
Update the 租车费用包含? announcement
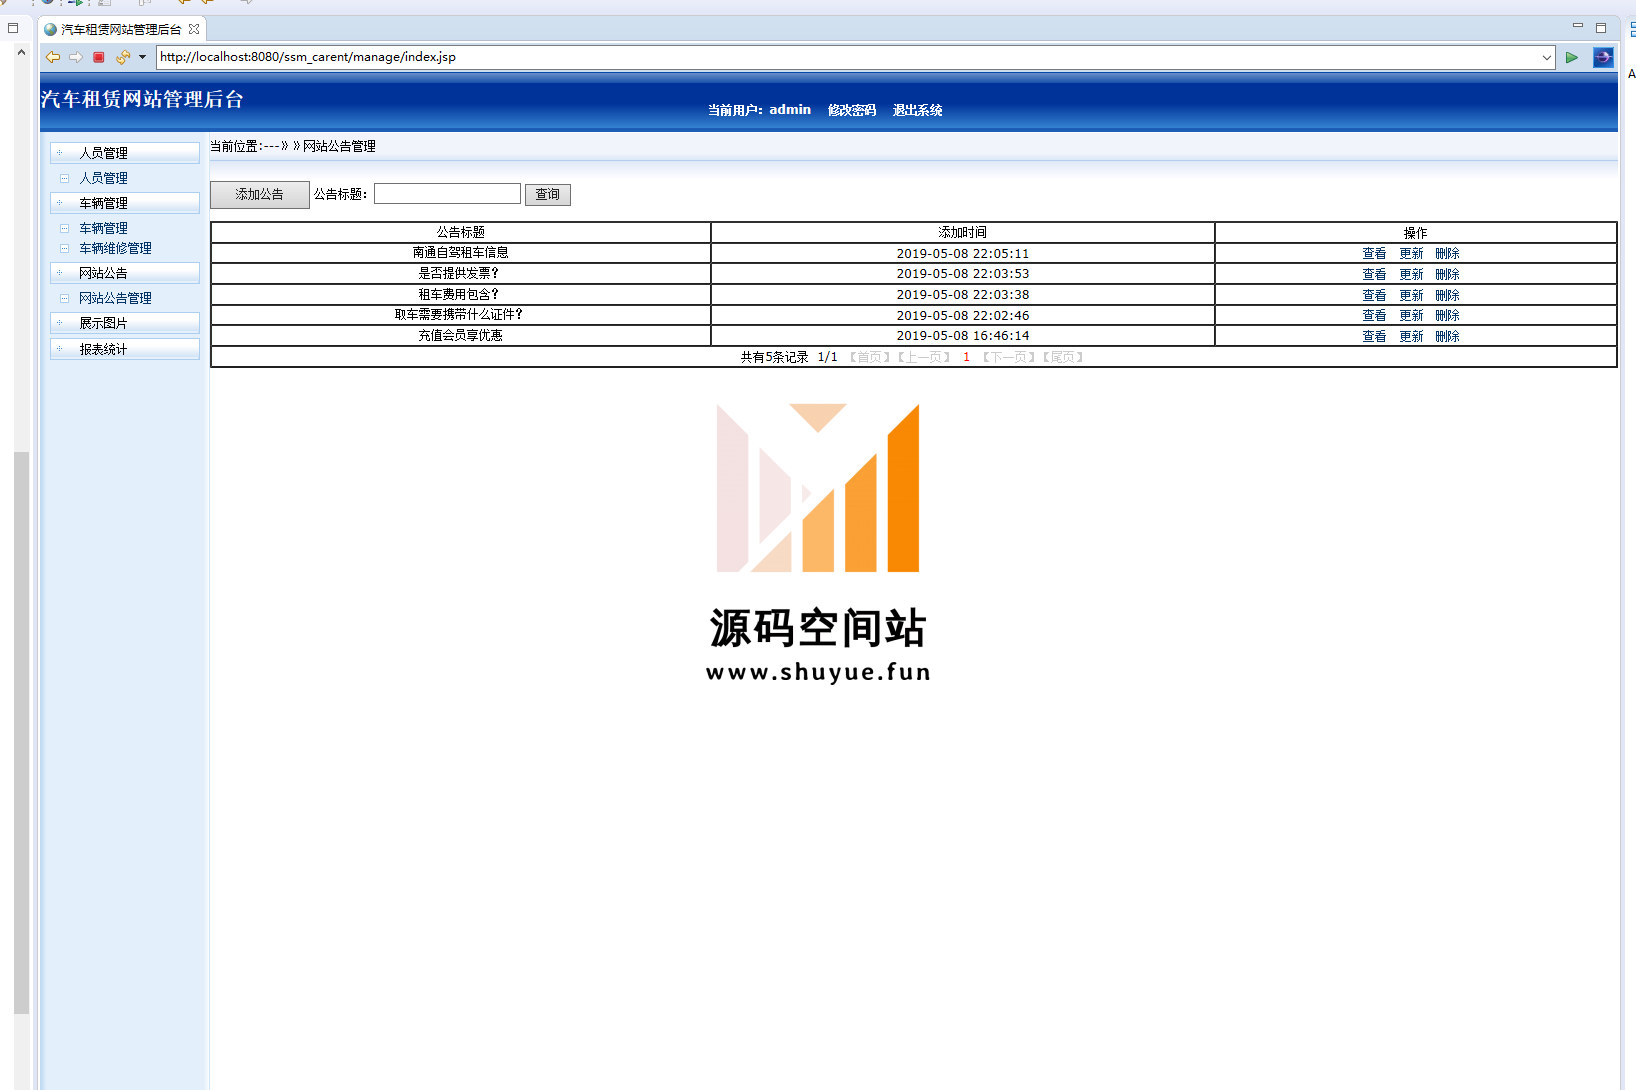click(x=1411, y=295)
